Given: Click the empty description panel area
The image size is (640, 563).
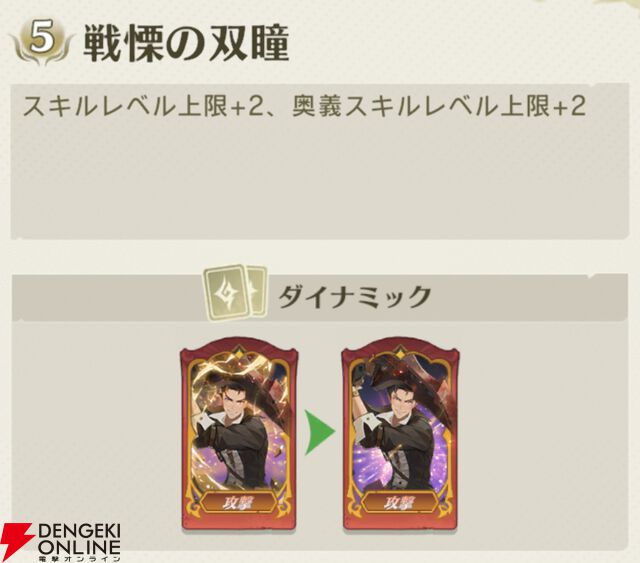Looking at the screenshot, I should [320, 180].
